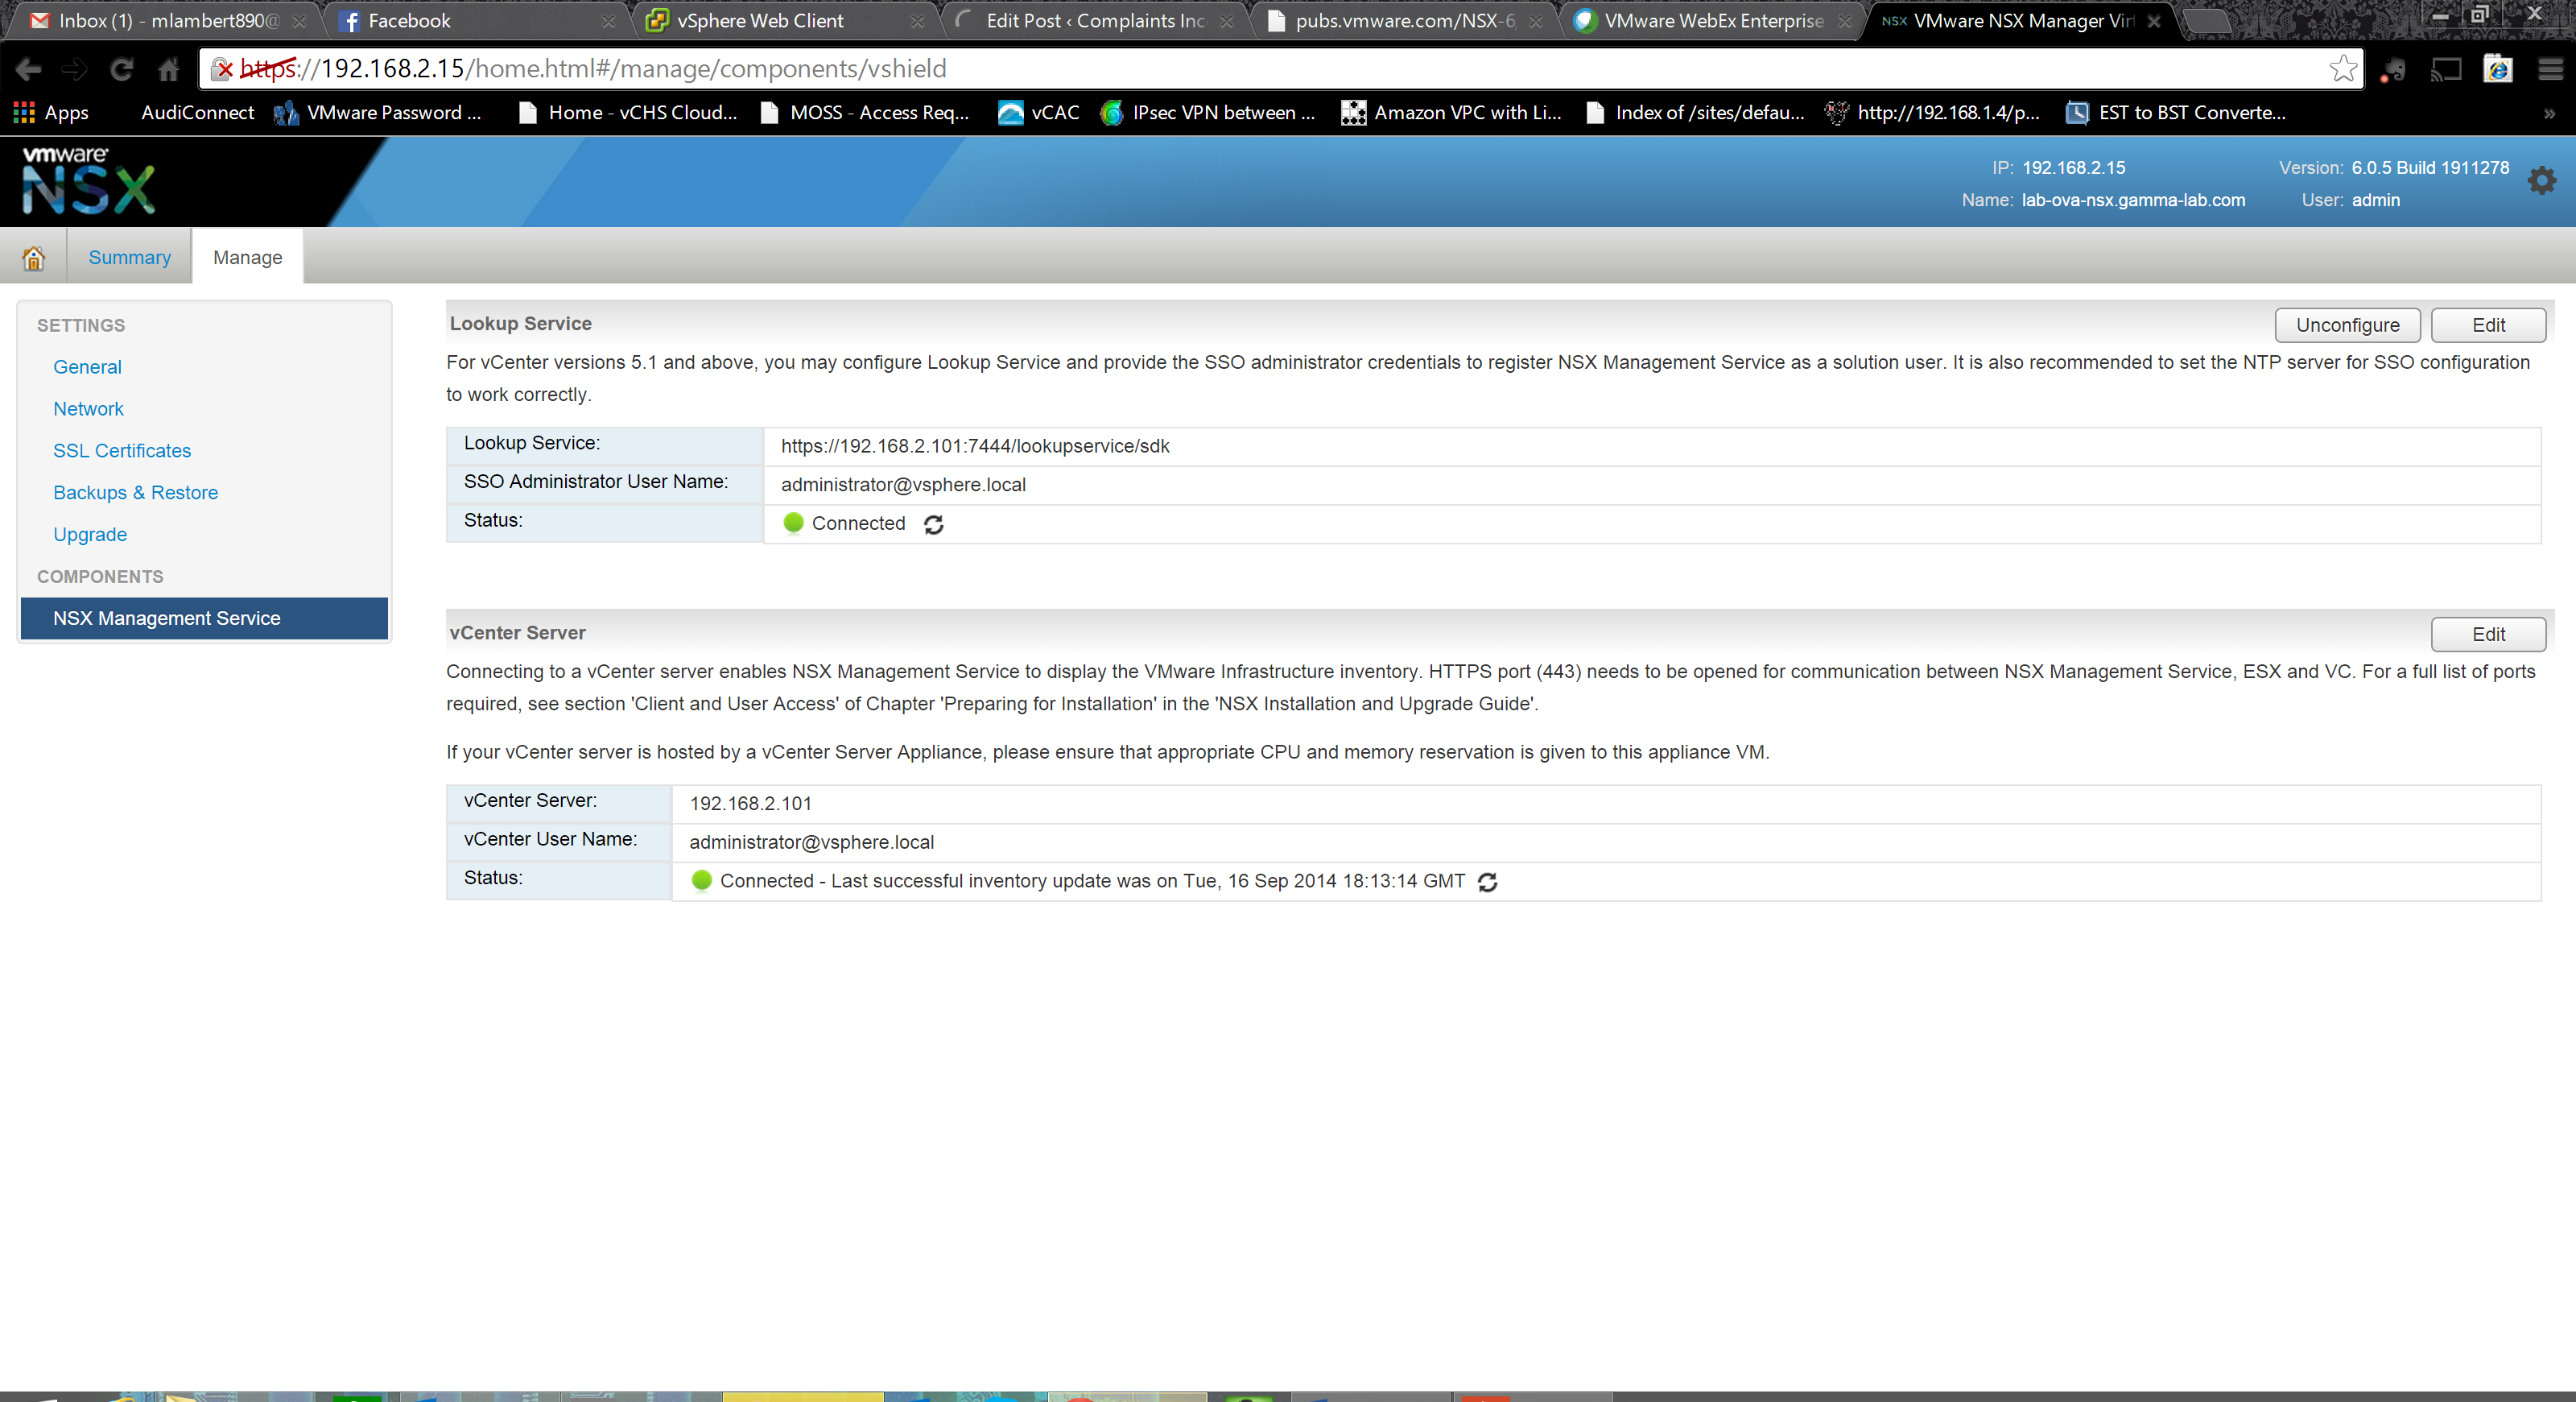
Task: Switch to the Summary tab
Action: 129,258
